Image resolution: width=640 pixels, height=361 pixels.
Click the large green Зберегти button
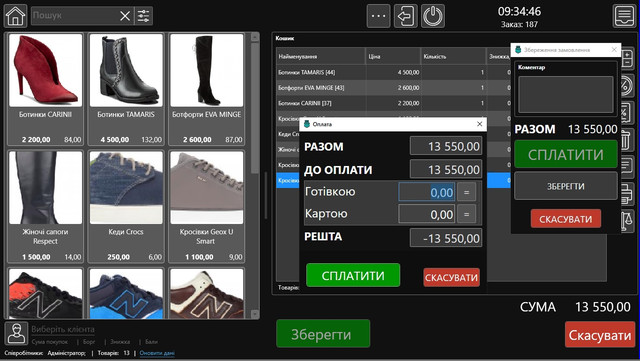(323, 334)
